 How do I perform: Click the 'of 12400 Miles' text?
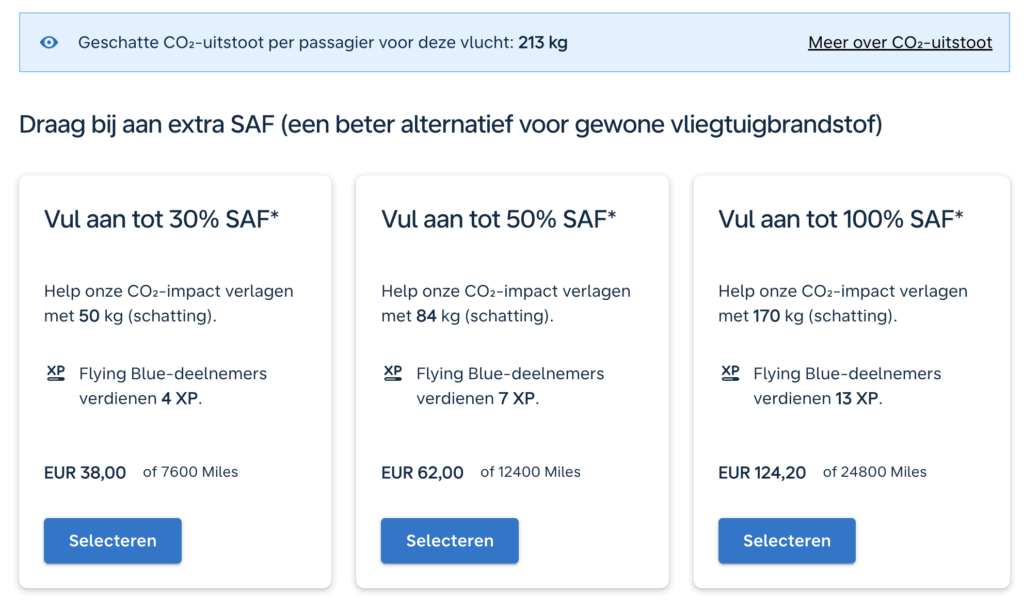pos(530,472)
